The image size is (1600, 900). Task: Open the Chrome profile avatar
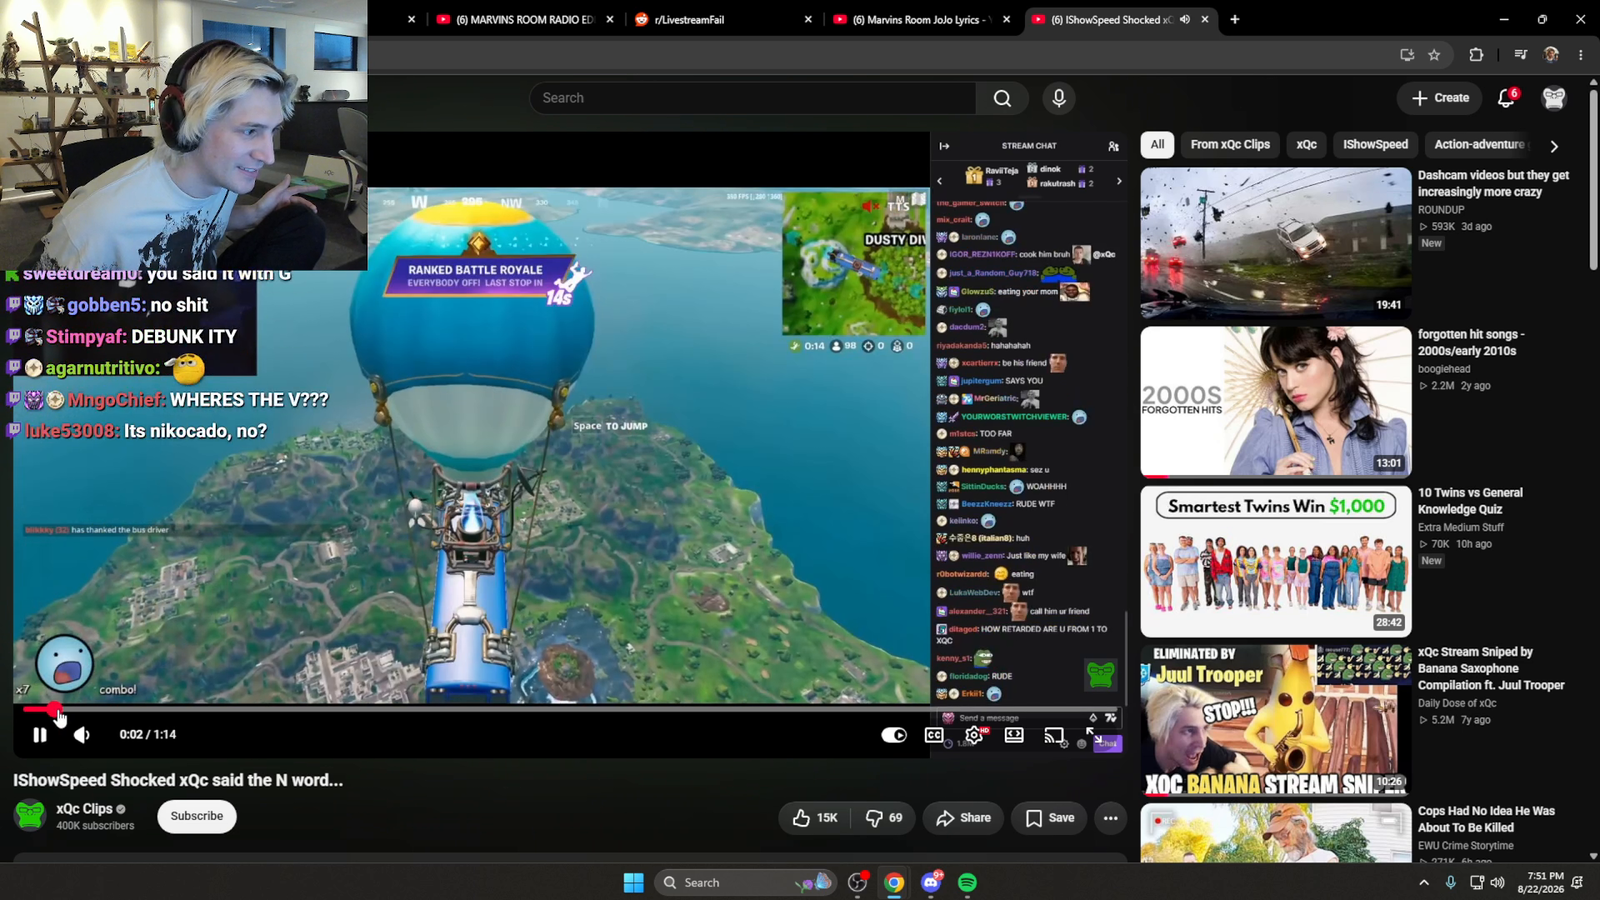1552,55
